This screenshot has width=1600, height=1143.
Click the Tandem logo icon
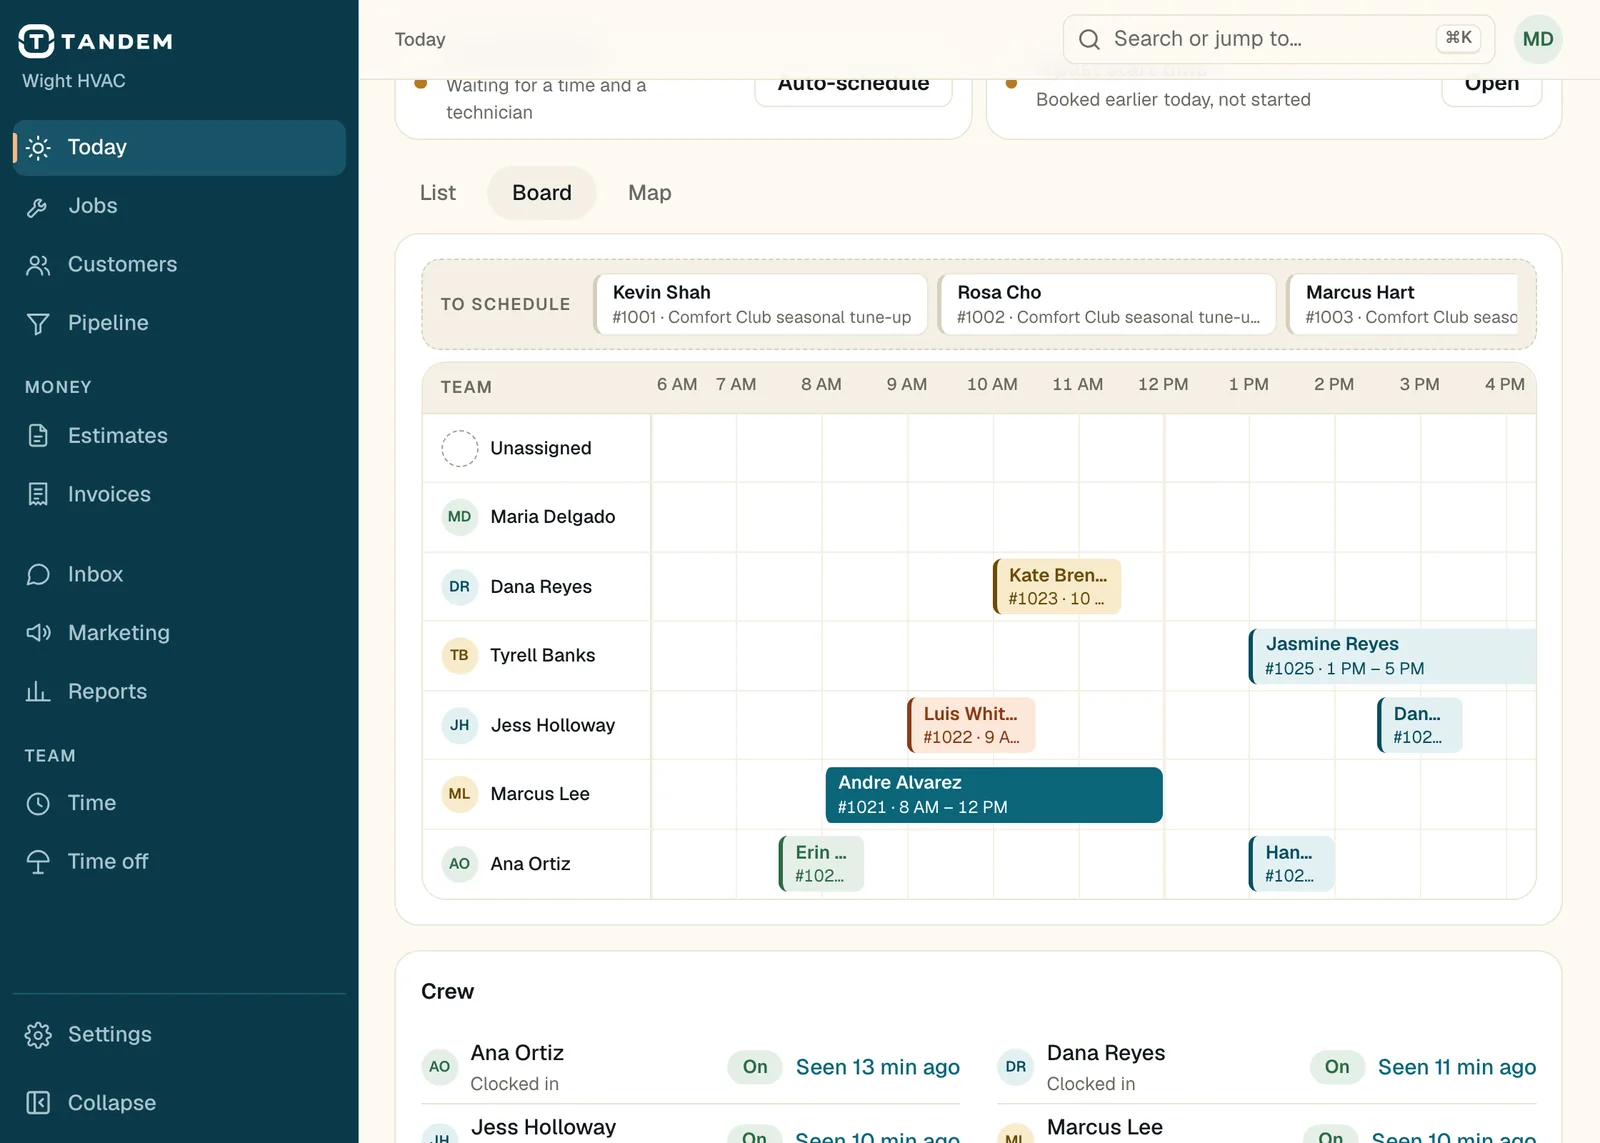click(x=36, y=41)
